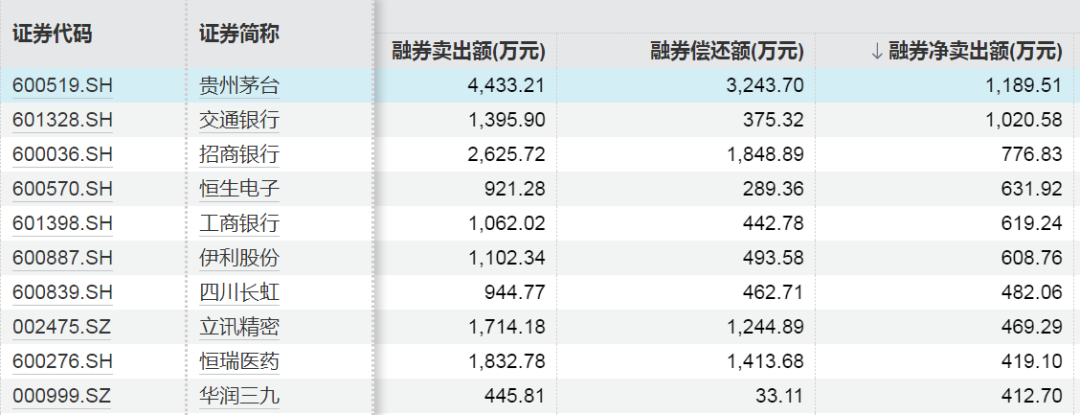Open stock code 600036.SH link
The image size is (1080, 415).
pos(62,155)
